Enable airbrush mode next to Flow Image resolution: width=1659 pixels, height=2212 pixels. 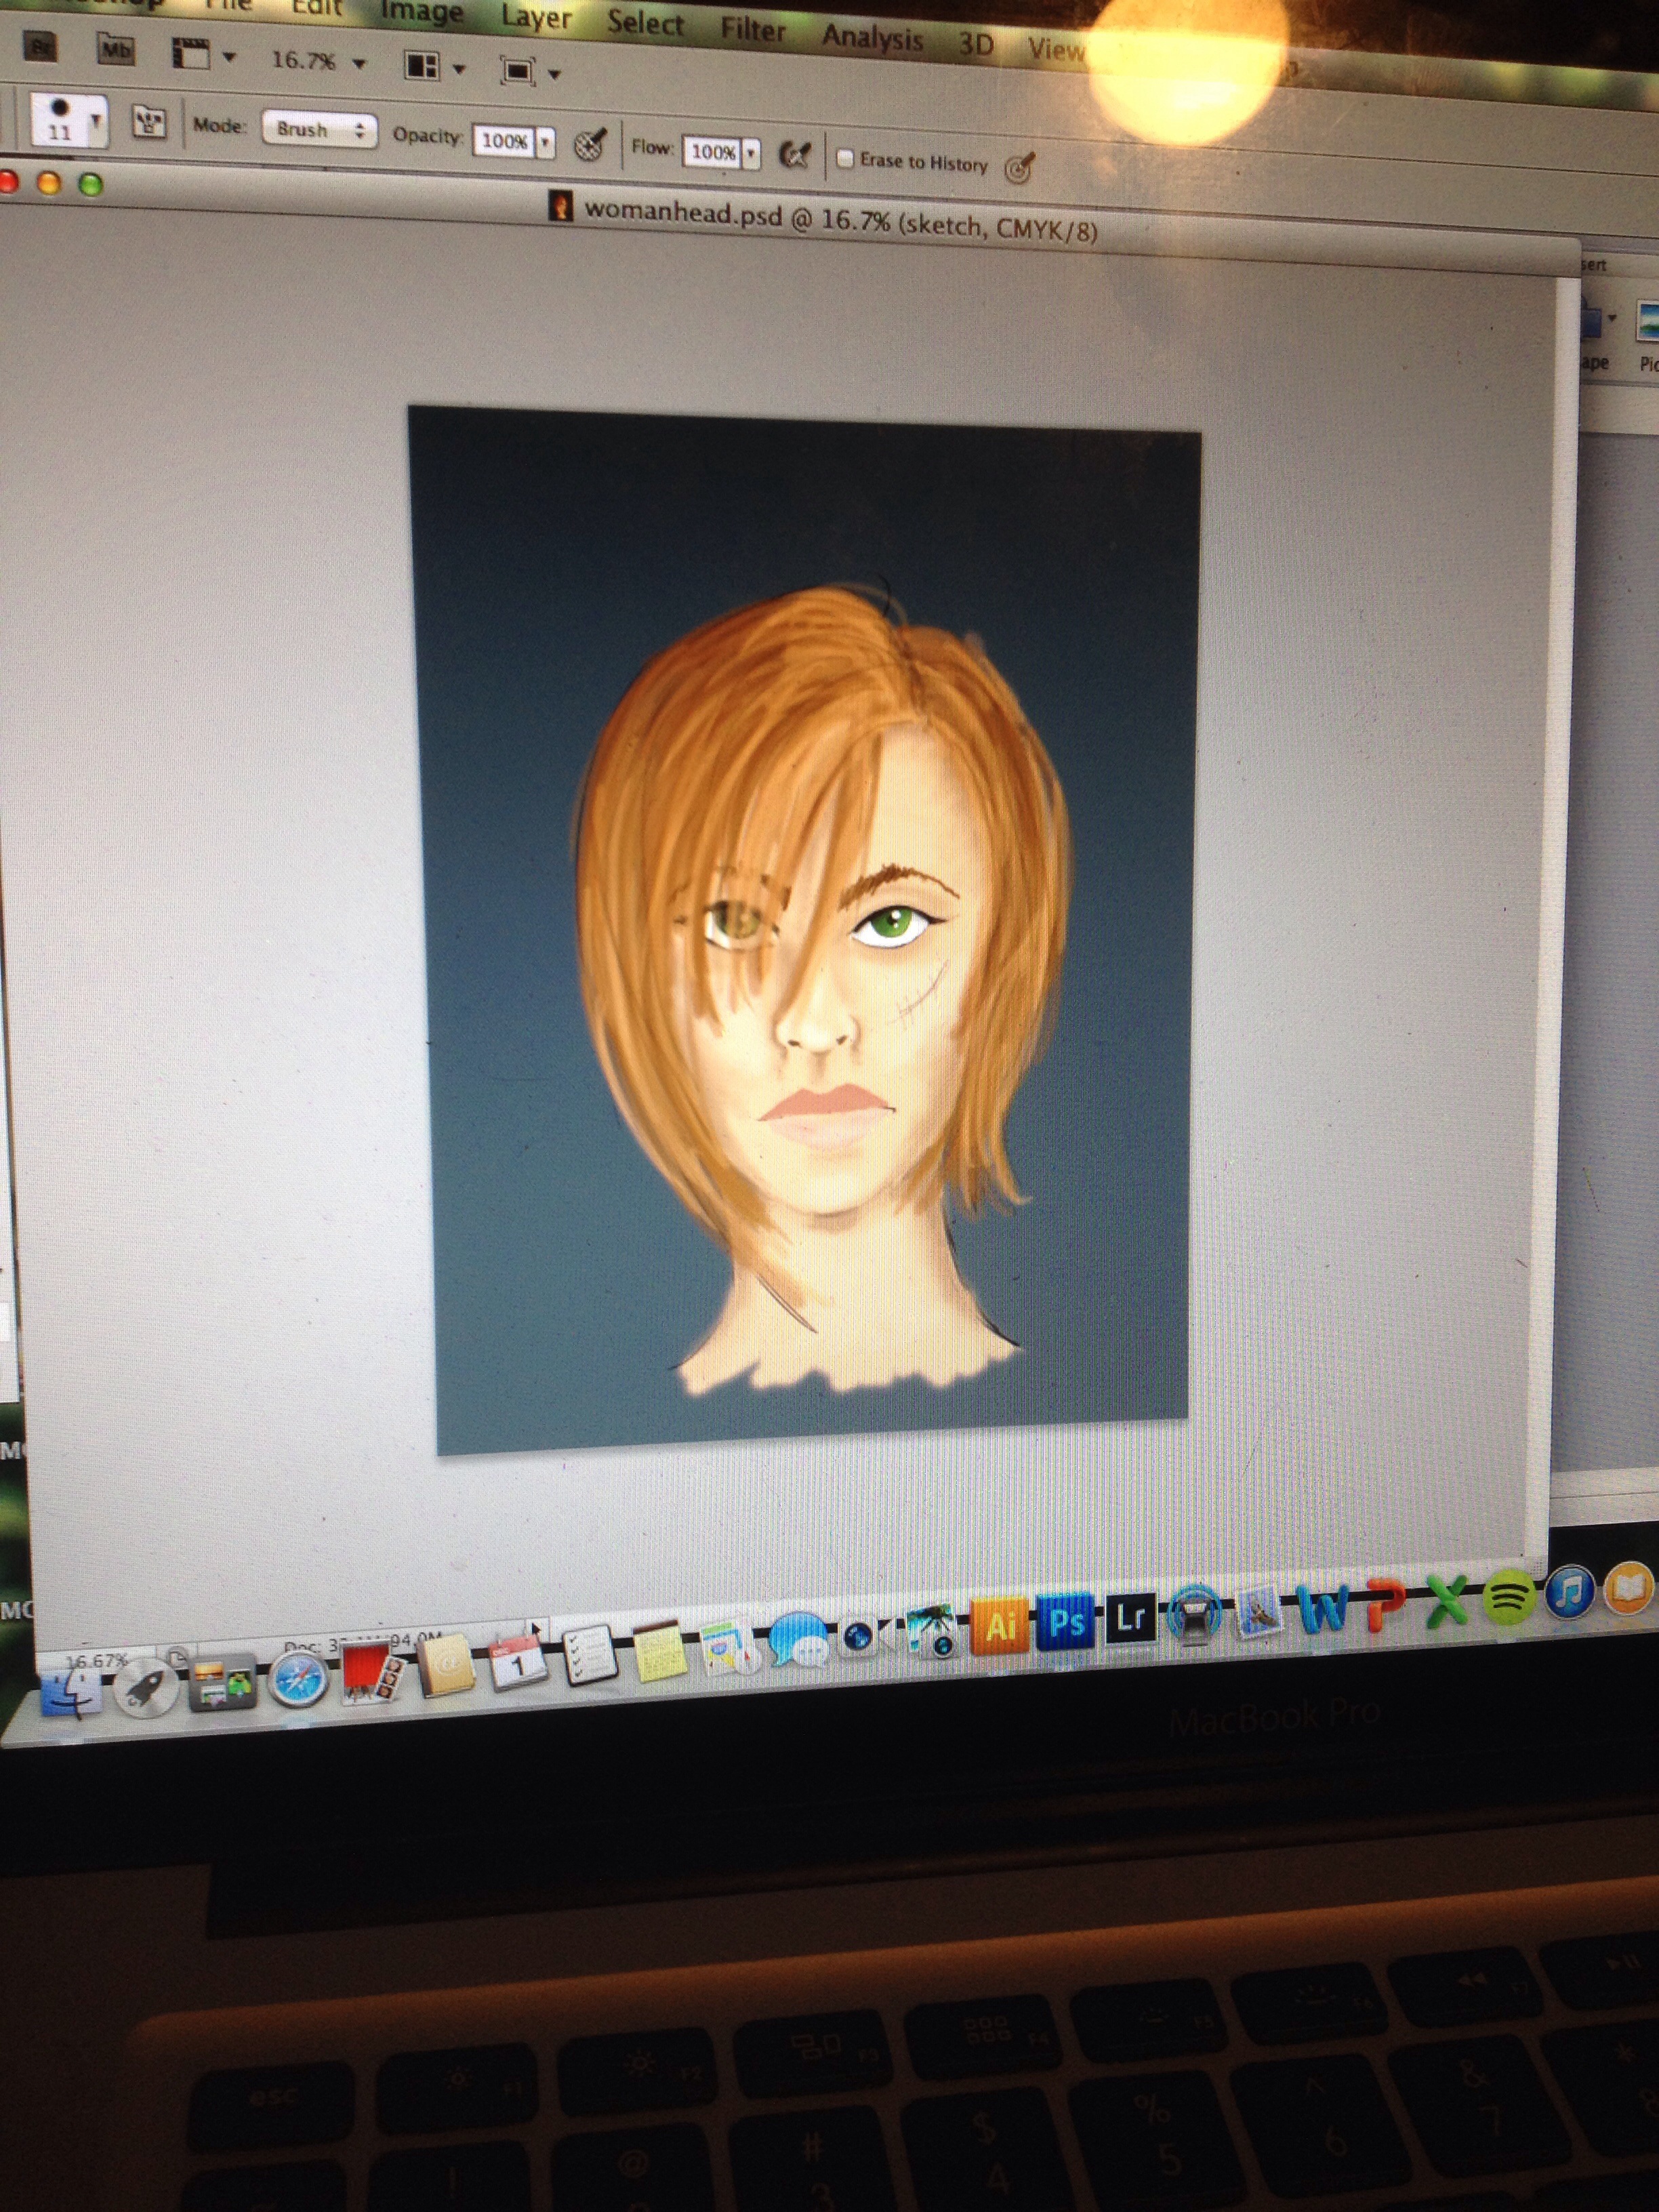click(x=795, y=155)
